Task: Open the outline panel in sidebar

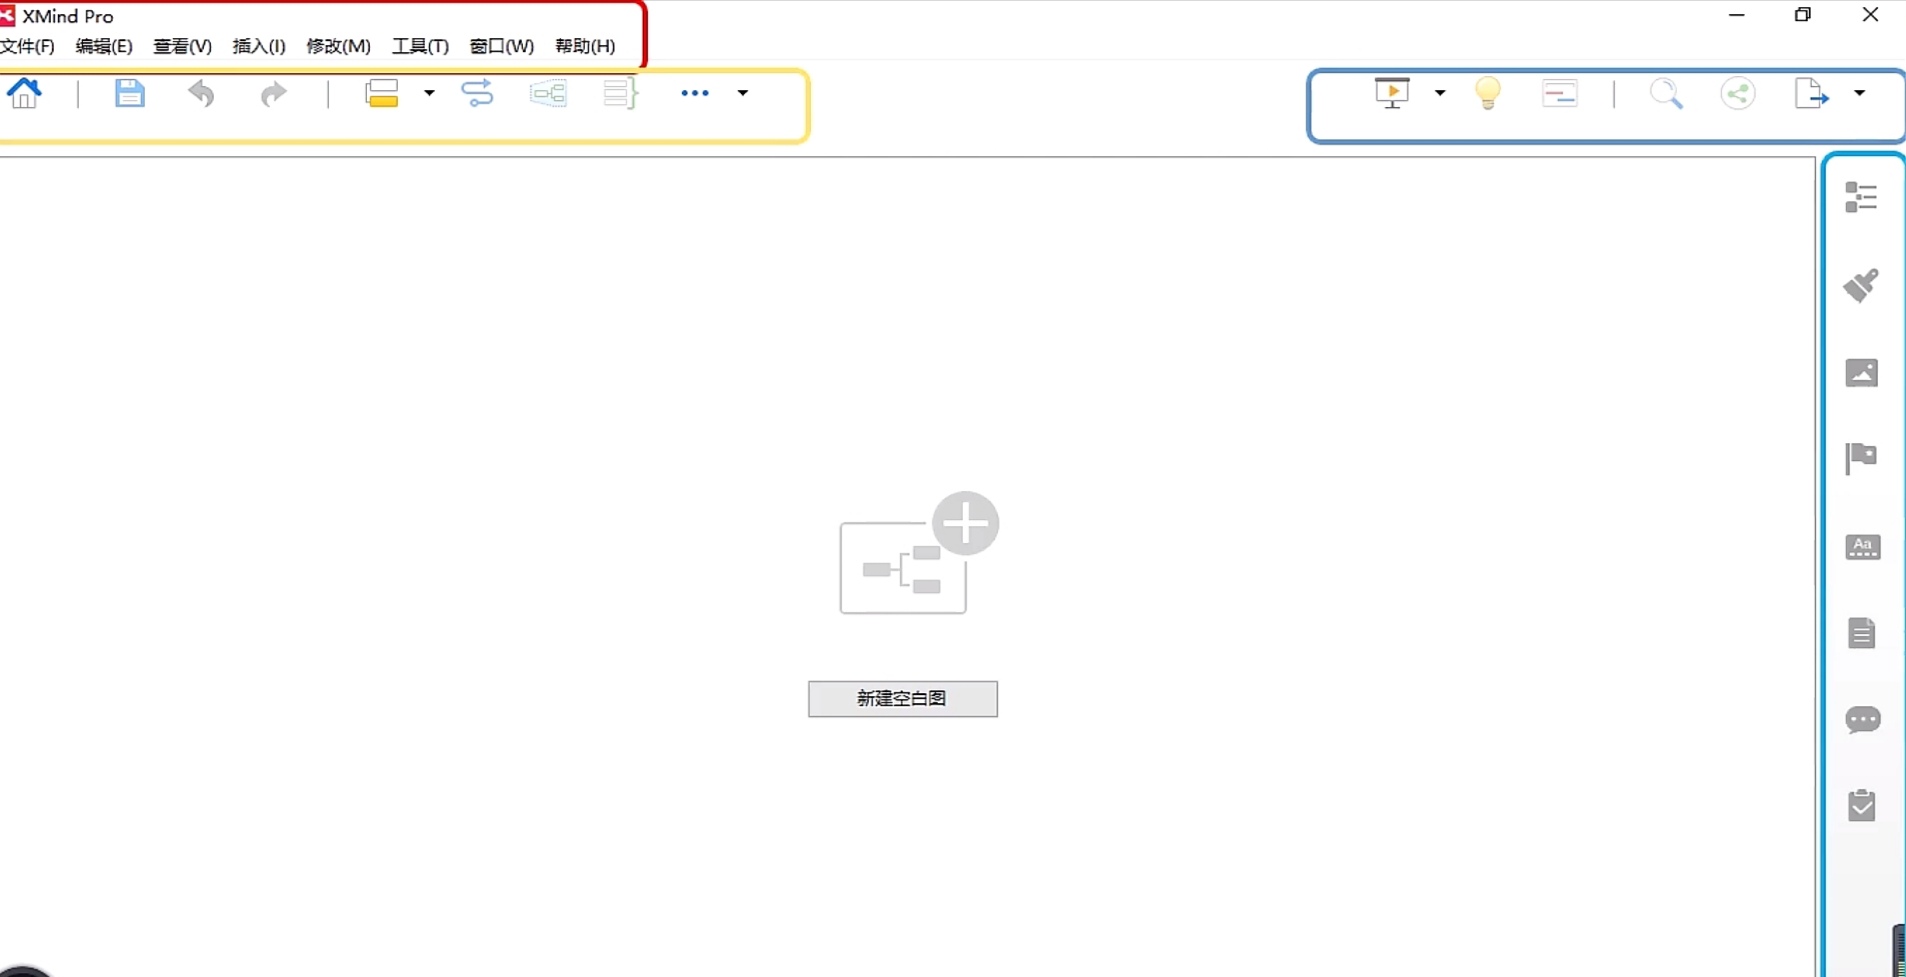Action: pos(1861,198)
